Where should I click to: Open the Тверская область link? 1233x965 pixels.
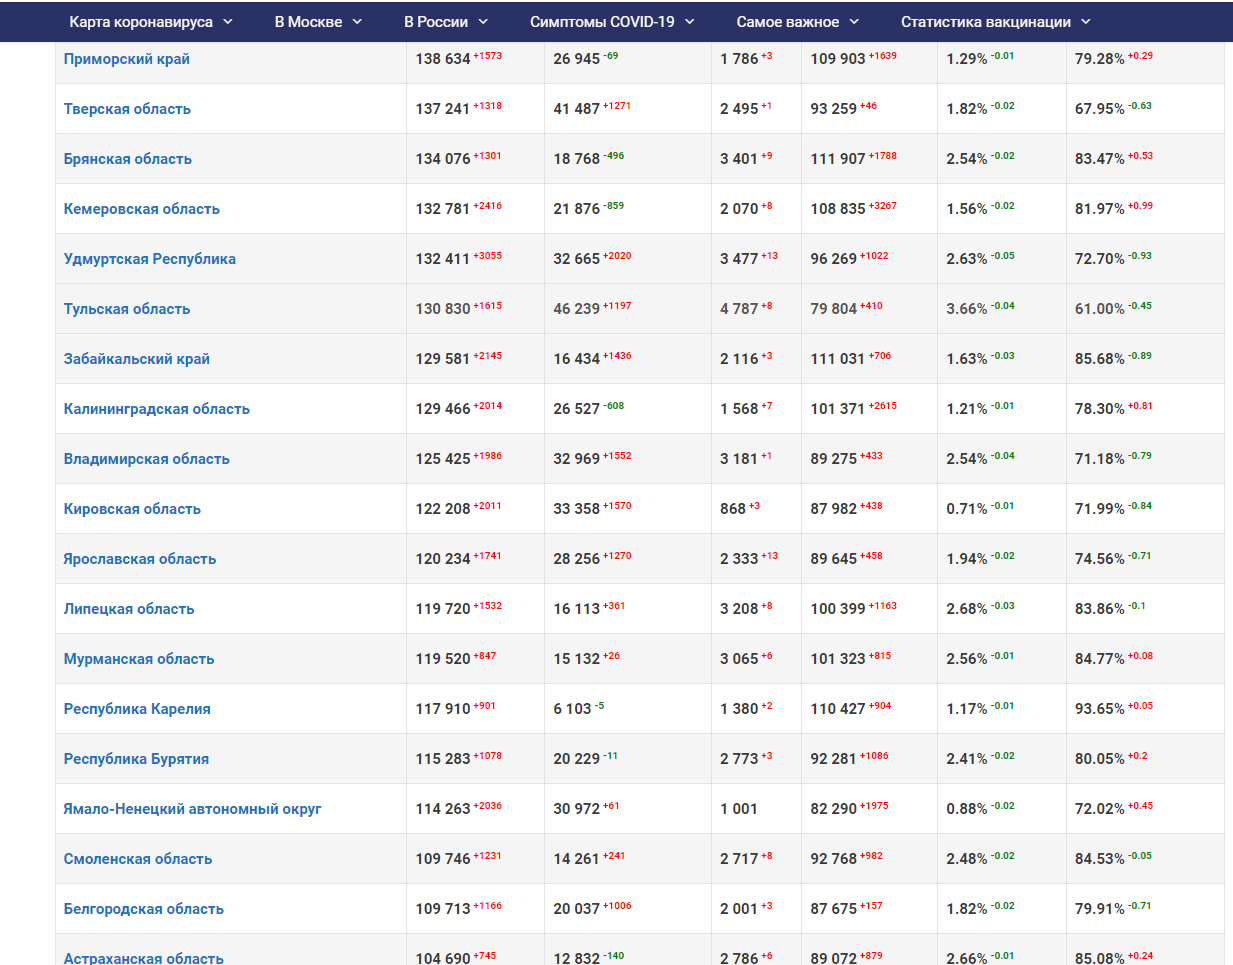pyautogui.click(x=127, y=109)
